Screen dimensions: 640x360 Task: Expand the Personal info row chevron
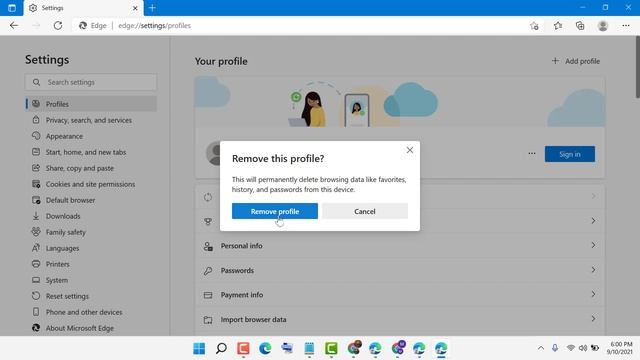pyautogui.click(x=593, y=245)
